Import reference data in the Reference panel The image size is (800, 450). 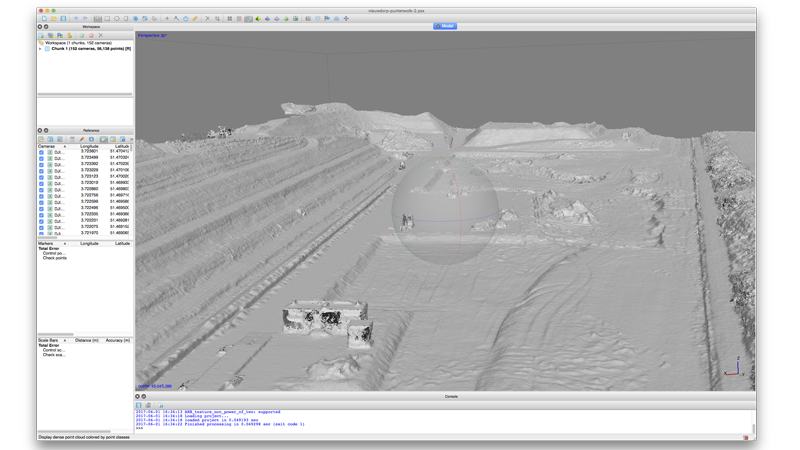tap(41, 139)
